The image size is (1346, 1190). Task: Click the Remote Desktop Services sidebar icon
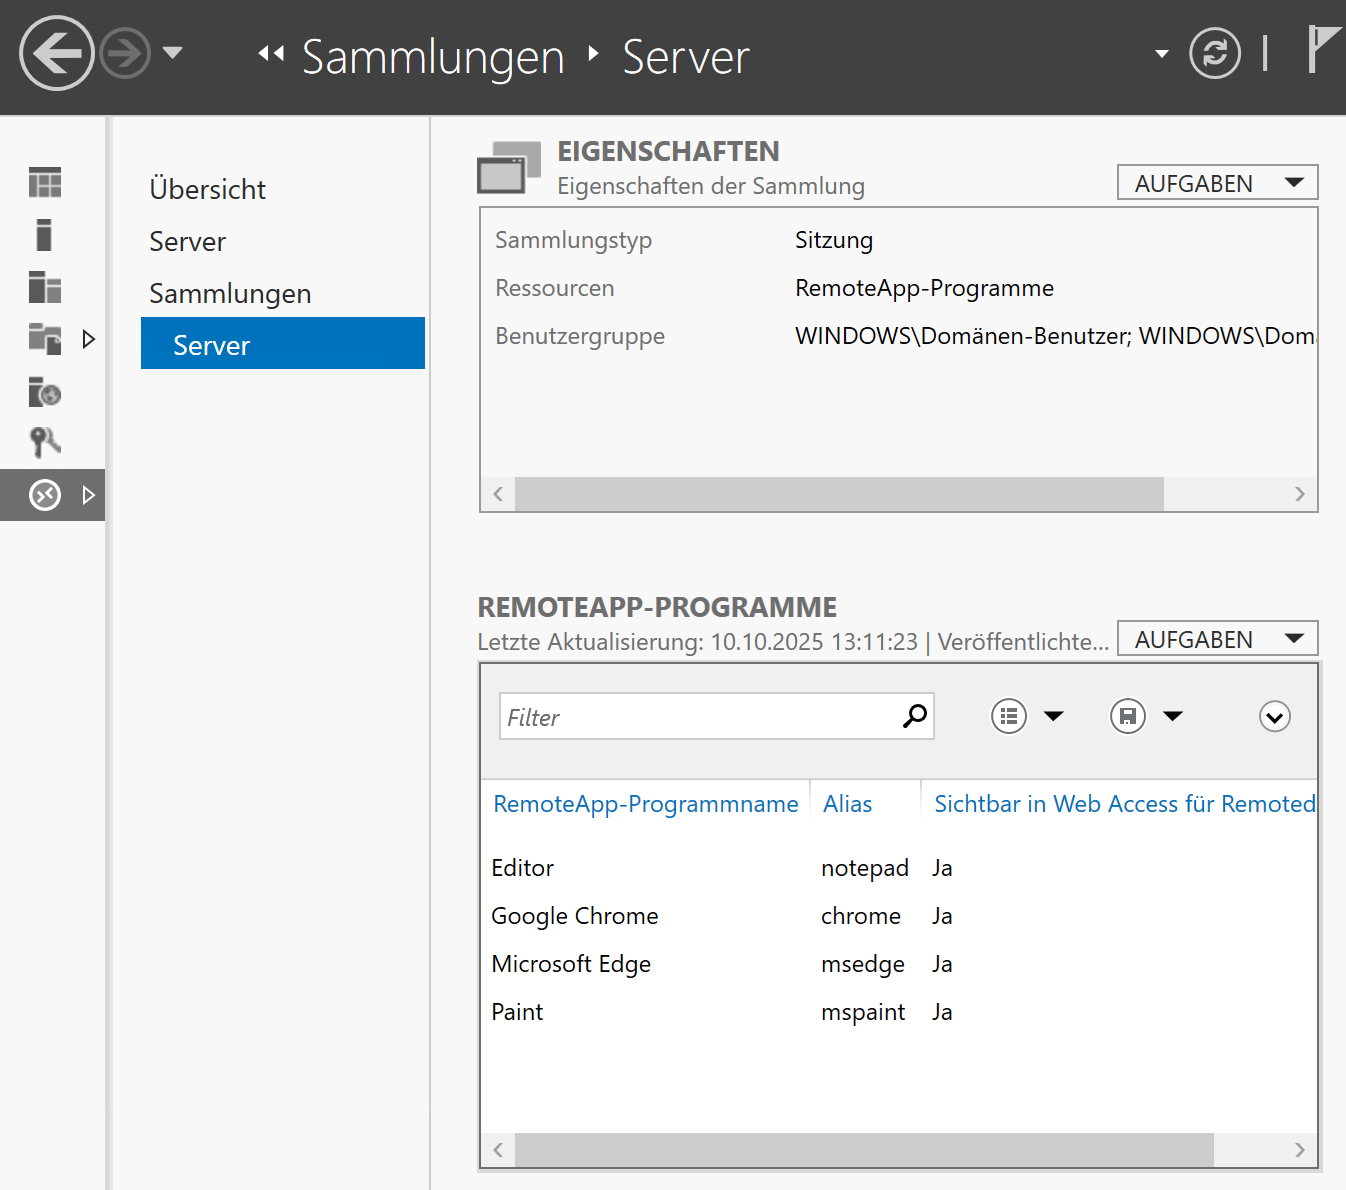click(45, 495)
